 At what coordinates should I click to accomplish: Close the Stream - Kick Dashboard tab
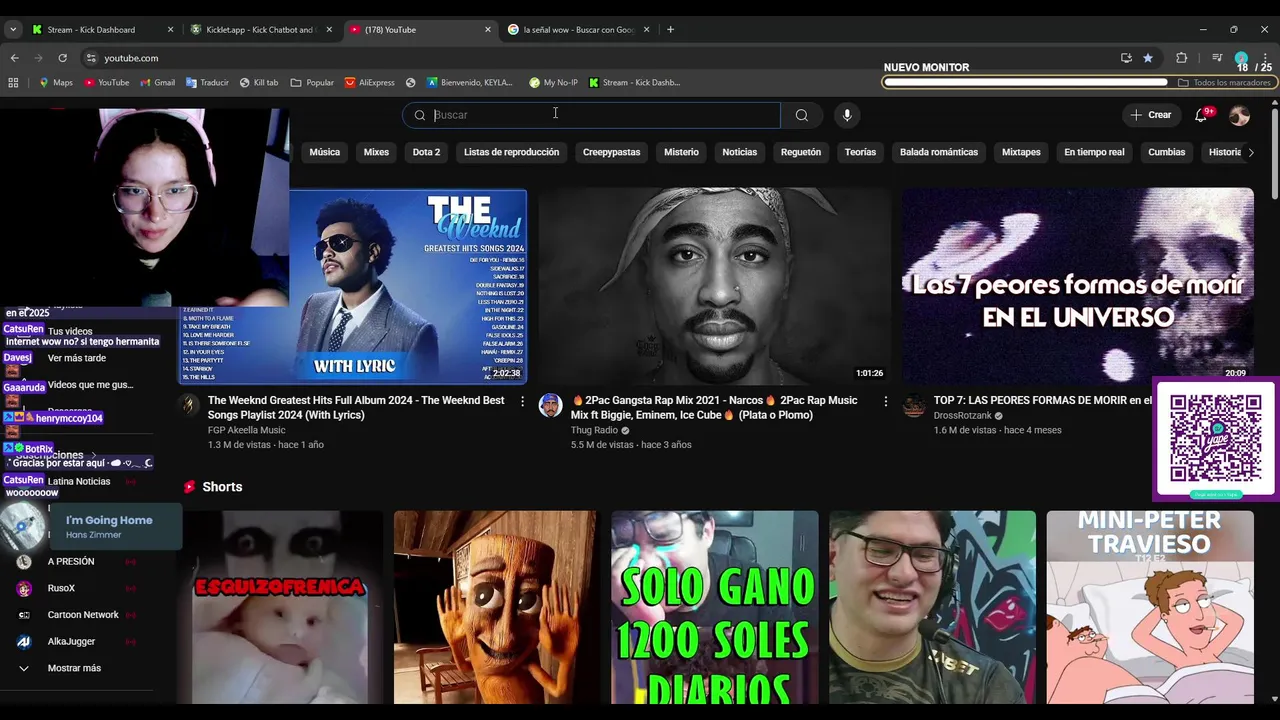pos(170,29)
